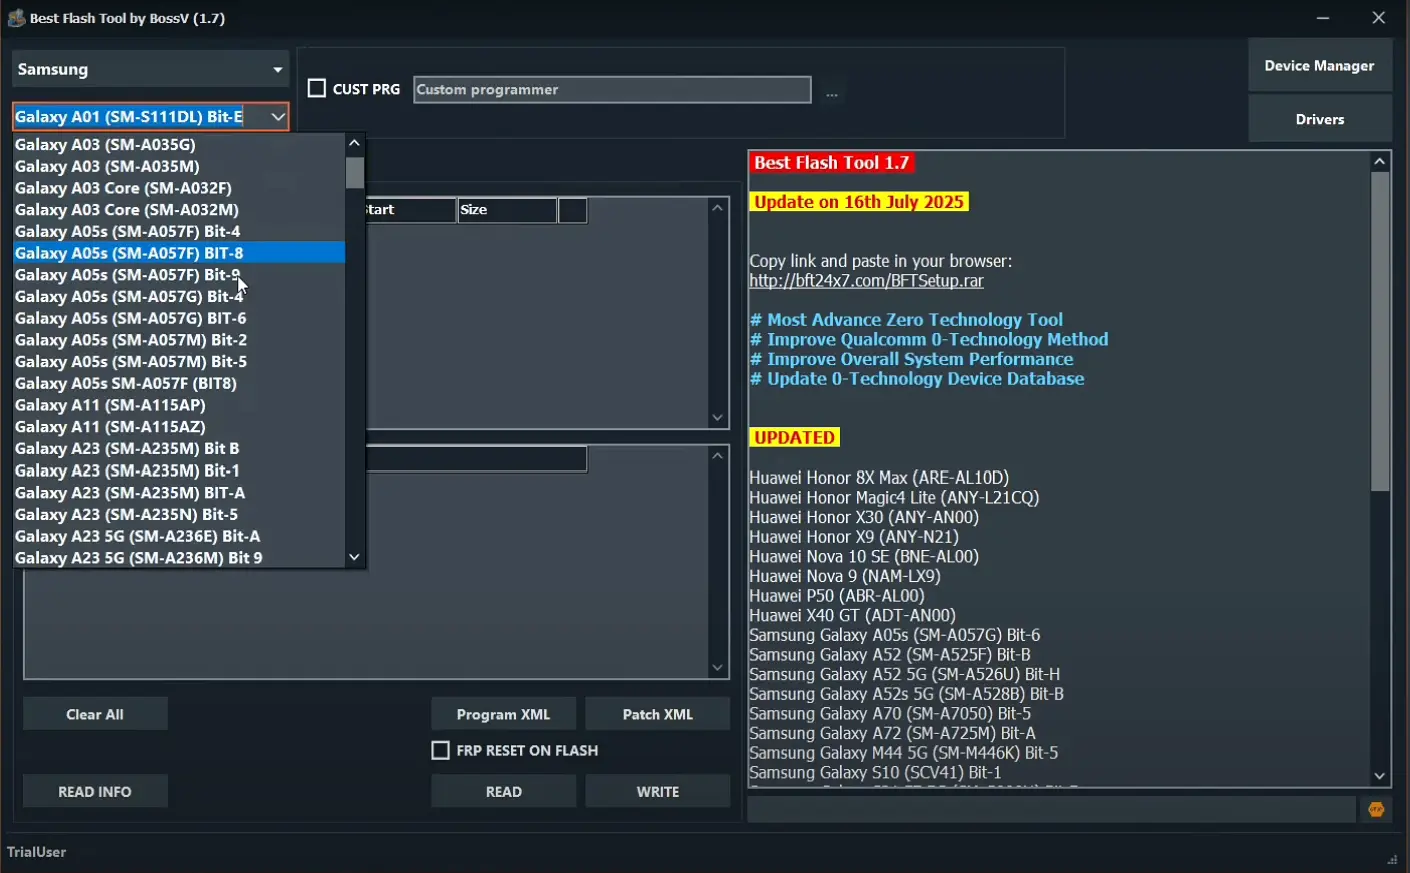The height and width of the screenshot is (873, 1410).
Task: Click the Program XML button
Action: click(x=503, y=714)
